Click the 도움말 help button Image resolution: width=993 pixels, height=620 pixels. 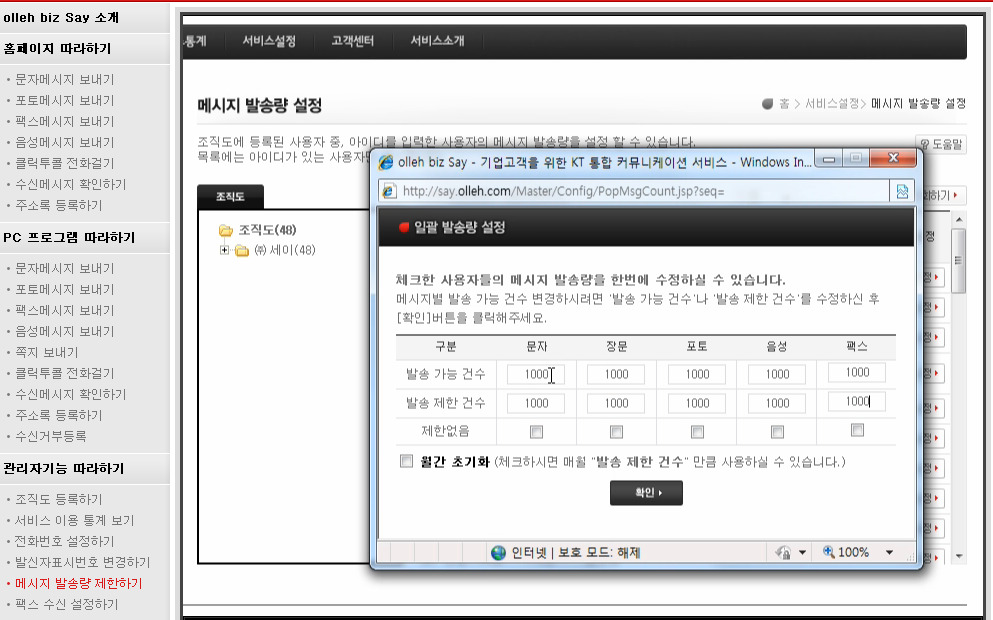[x=941, y=144]
